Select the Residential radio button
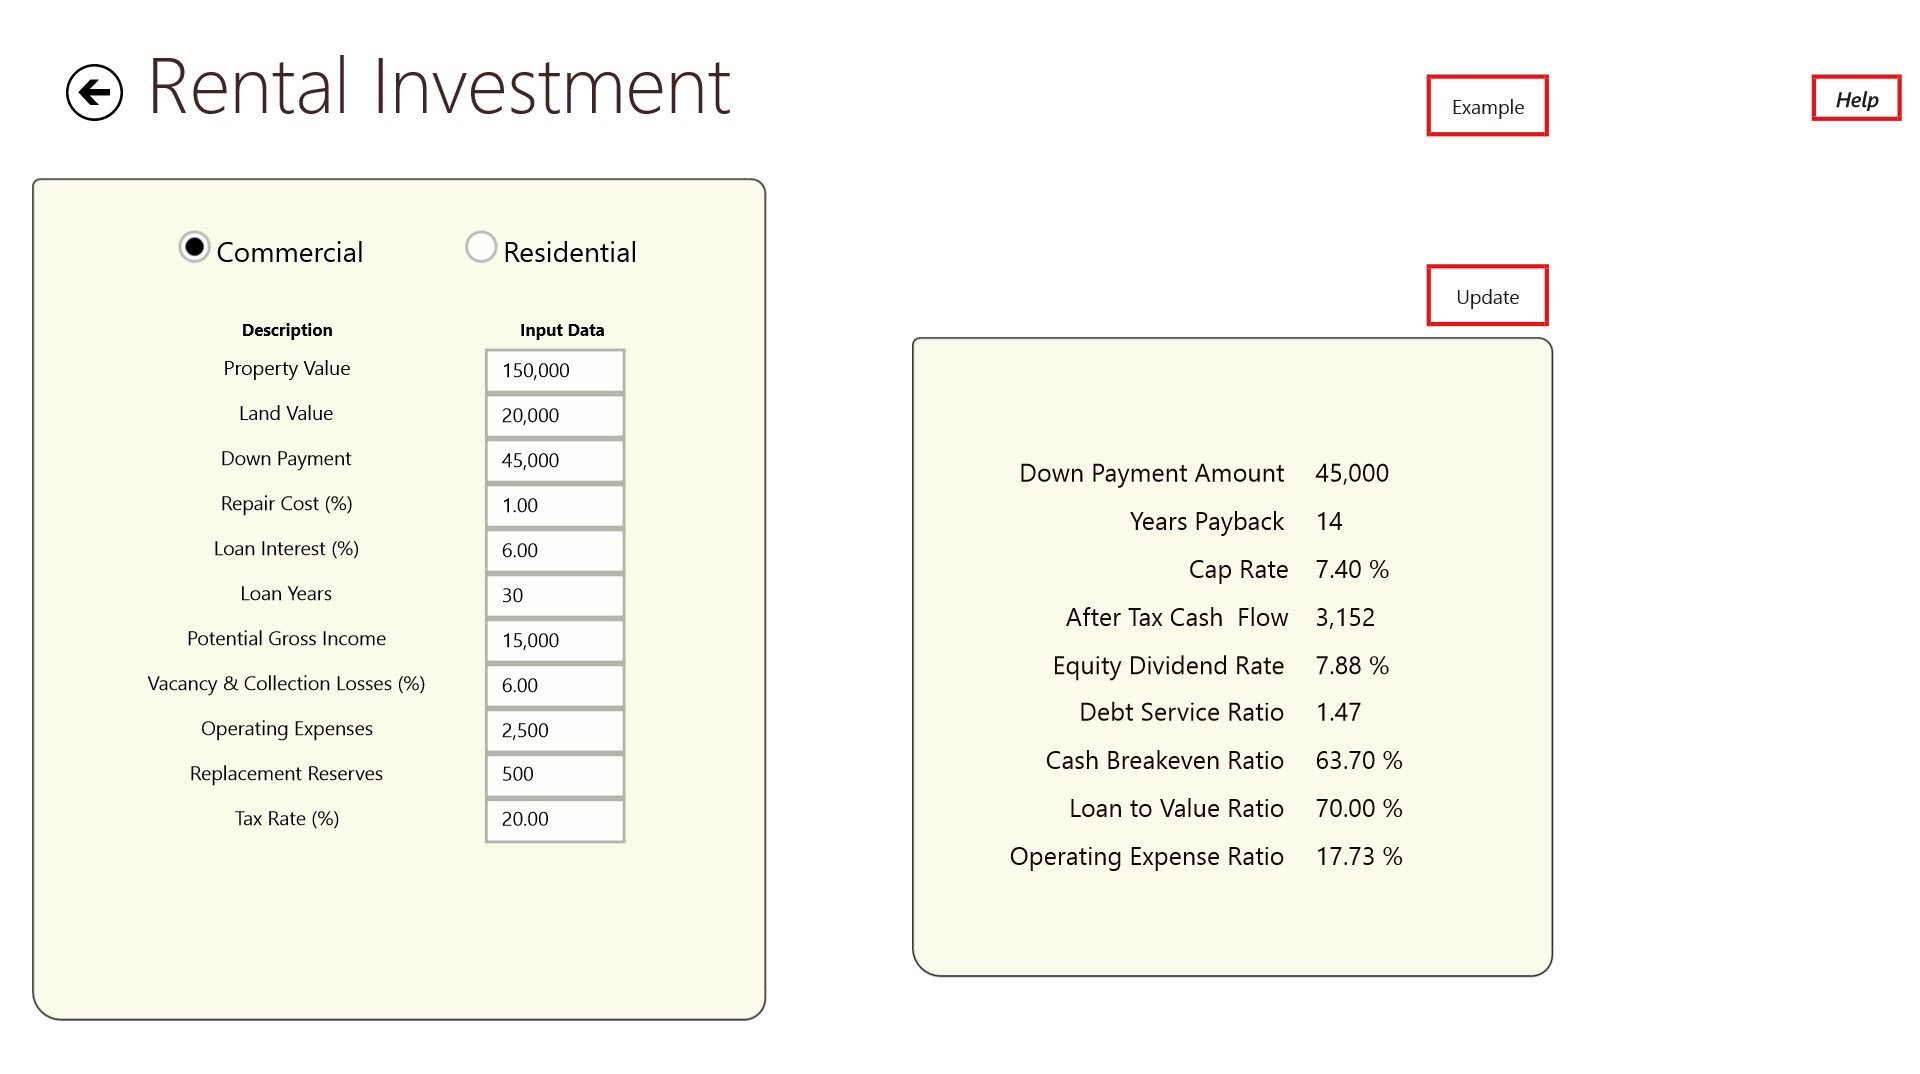This screenshot has width=1920, height=1074. [x=481, y=247]
